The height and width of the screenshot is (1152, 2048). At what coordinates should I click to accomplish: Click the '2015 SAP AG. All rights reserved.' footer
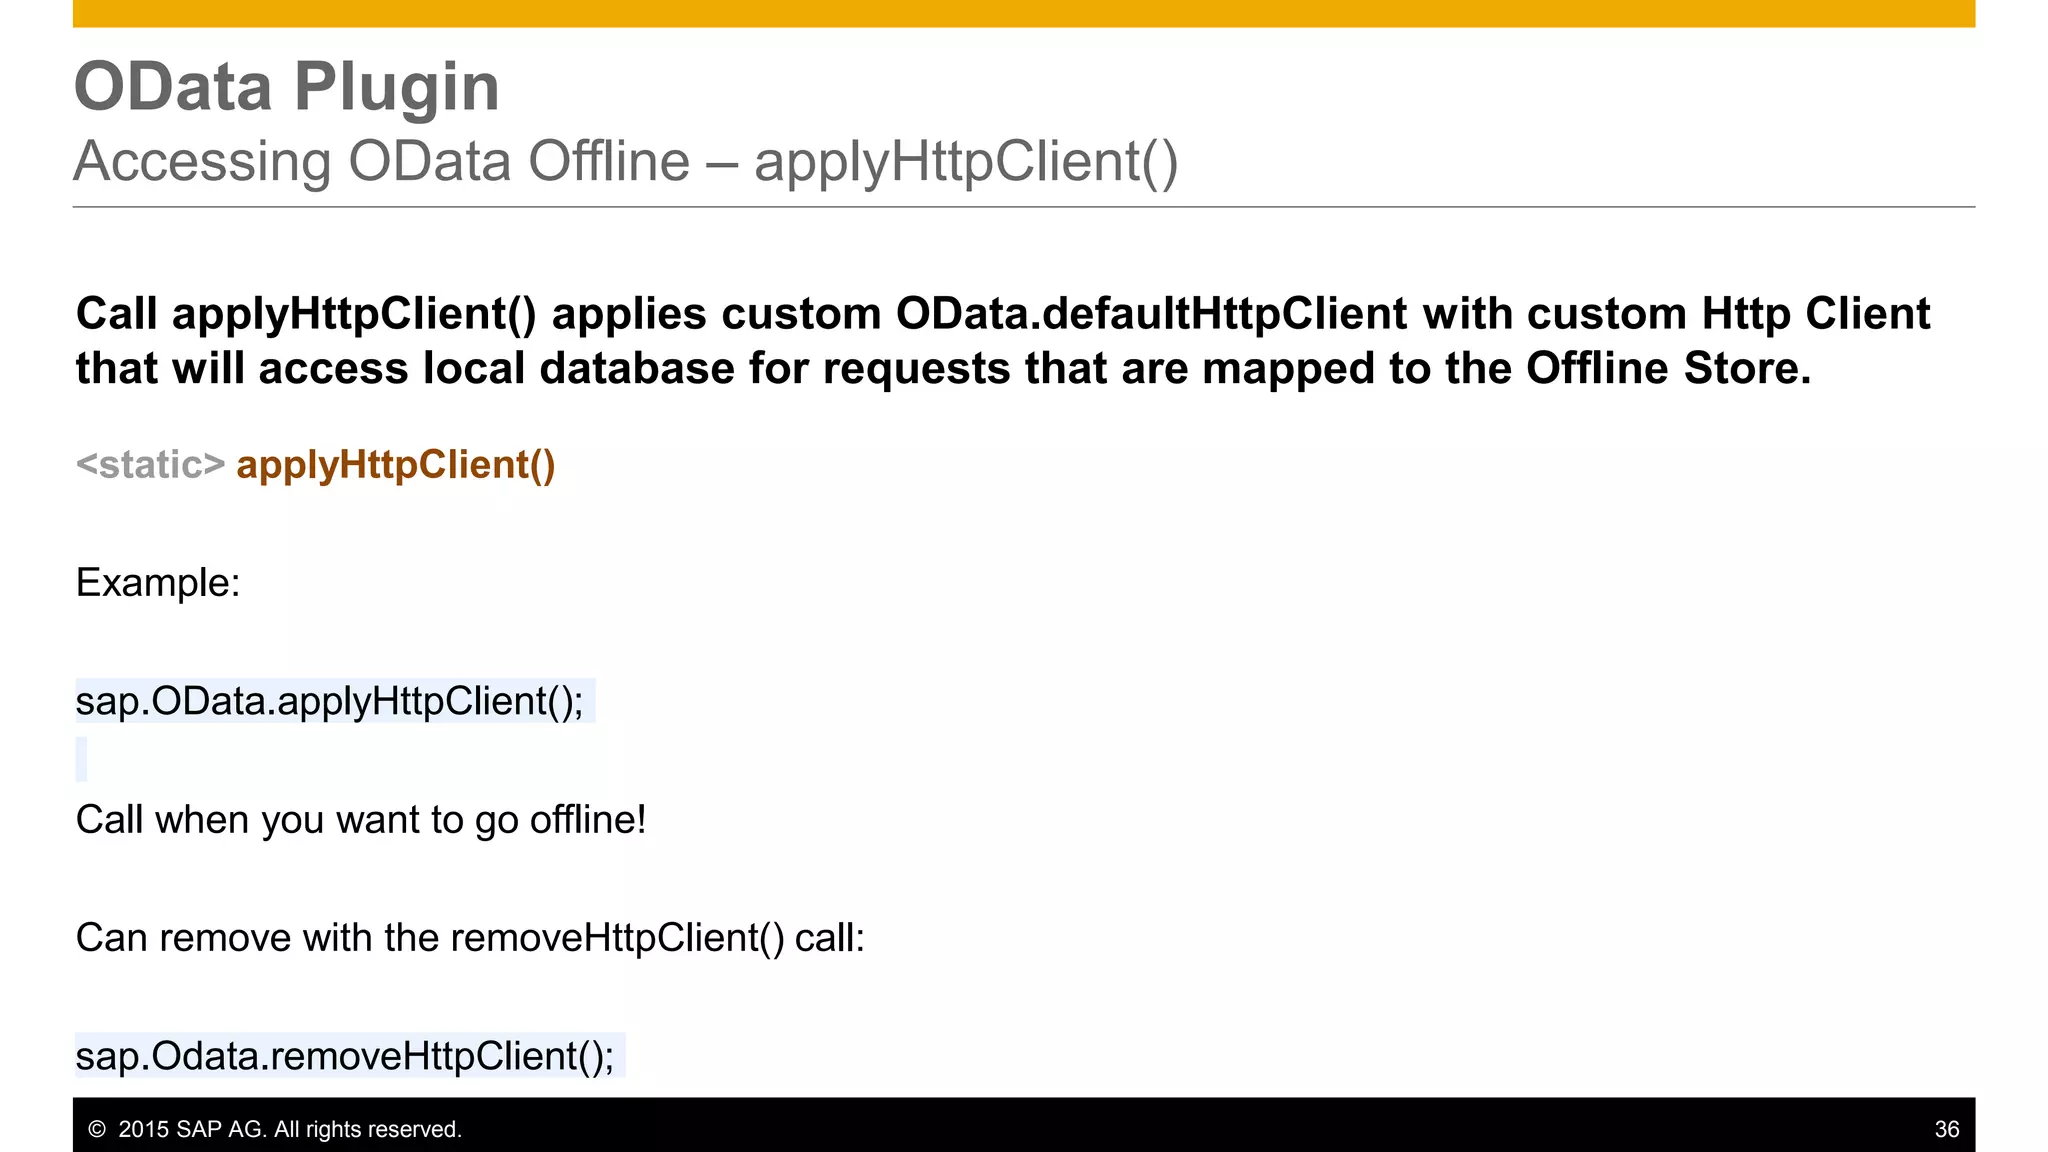coord(275,1129)
